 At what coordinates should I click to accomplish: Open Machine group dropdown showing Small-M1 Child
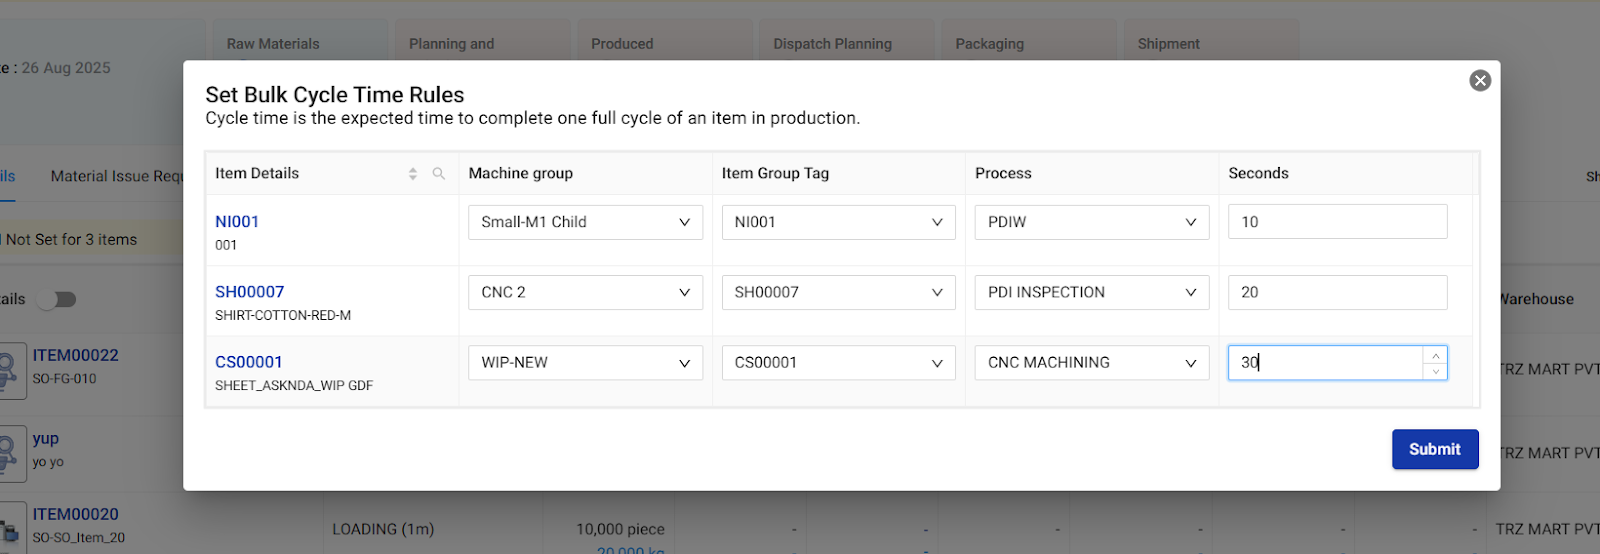point(585,222)
